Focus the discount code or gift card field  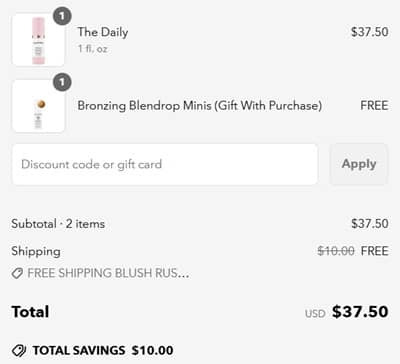165,164
